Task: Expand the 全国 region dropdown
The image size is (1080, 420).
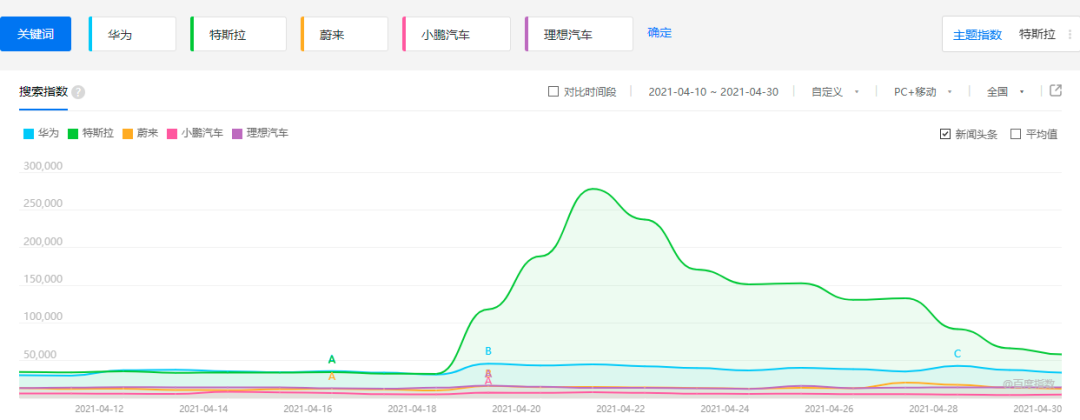Action: (1006, 92)
